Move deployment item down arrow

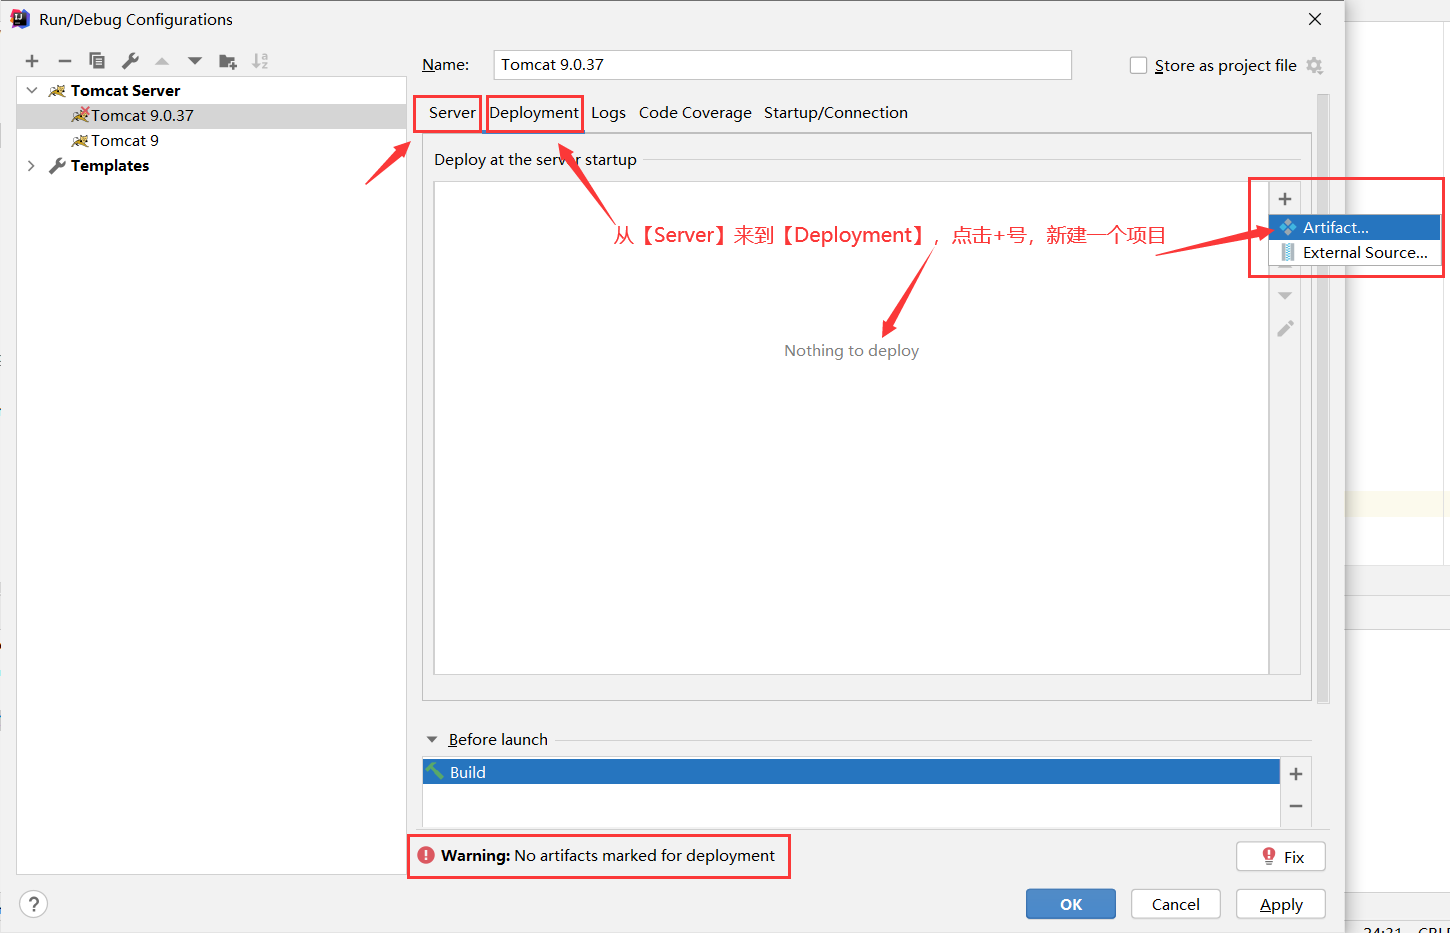pos(1285,296)
